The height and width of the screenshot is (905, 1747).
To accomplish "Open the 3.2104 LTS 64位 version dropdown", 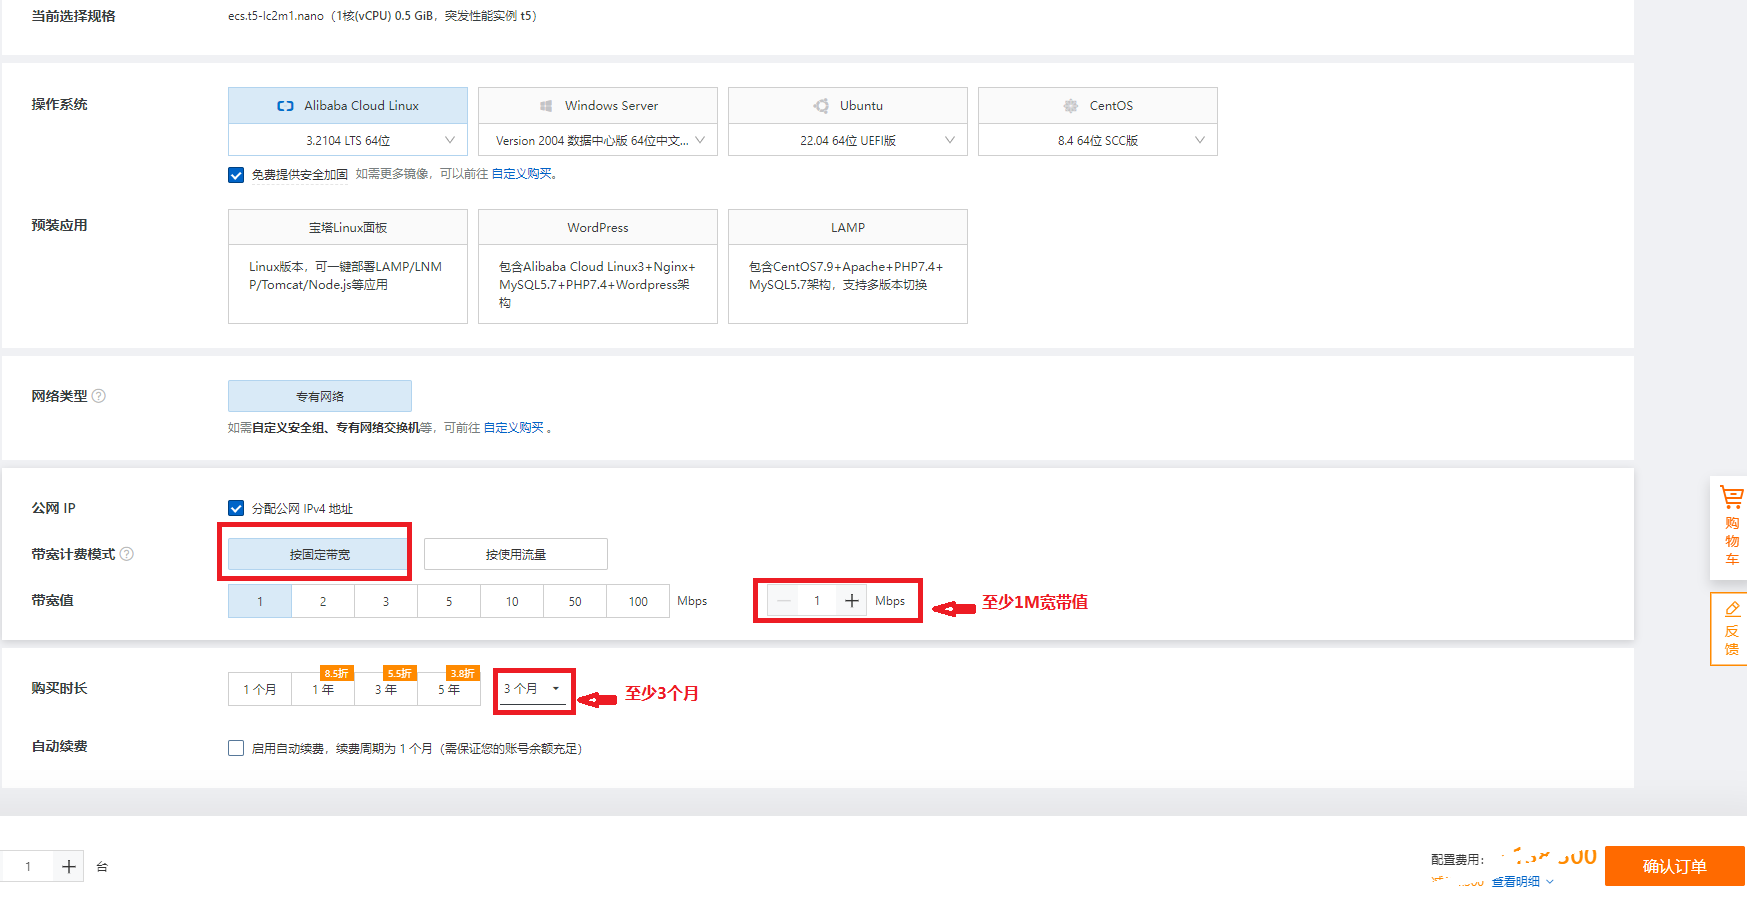I will coord(348,140).
